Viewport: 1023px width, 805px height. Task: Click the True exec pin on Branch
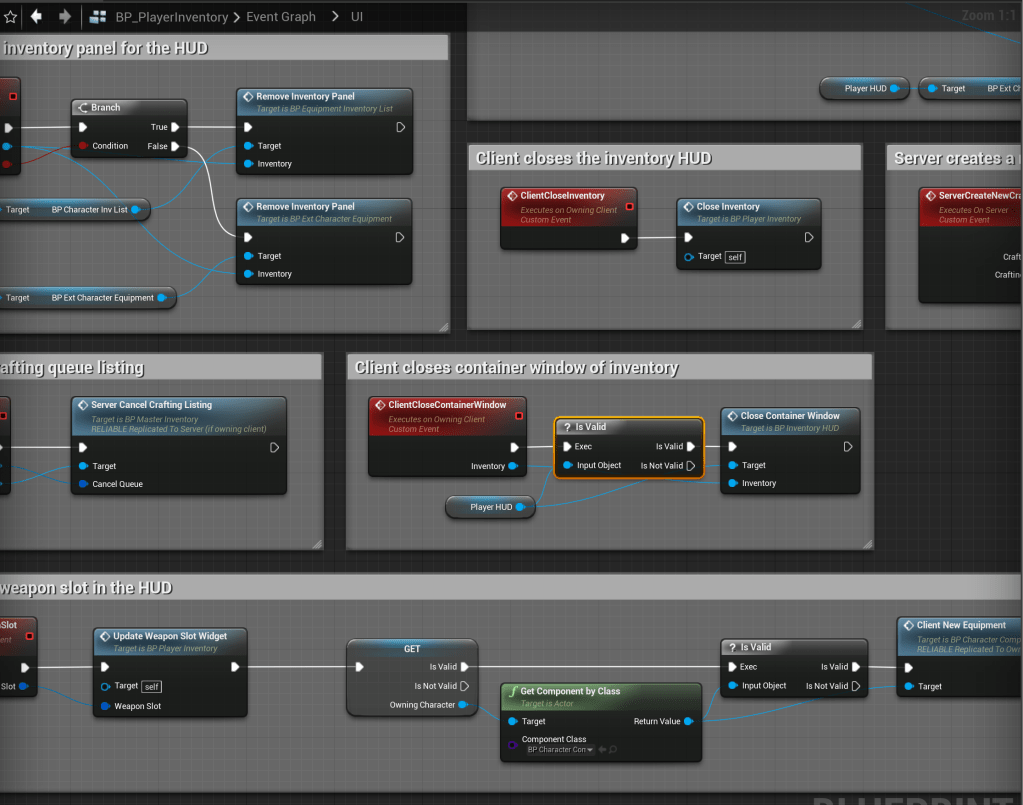(x=175, y=127)
